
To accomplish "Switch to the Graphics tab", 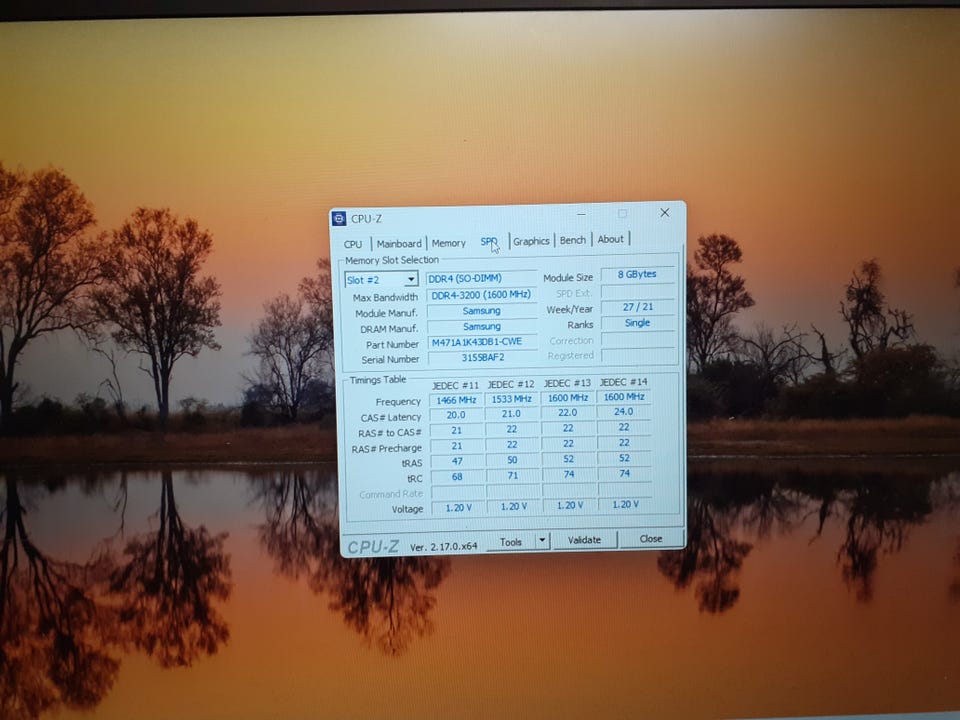I will [x=531, y=241].
